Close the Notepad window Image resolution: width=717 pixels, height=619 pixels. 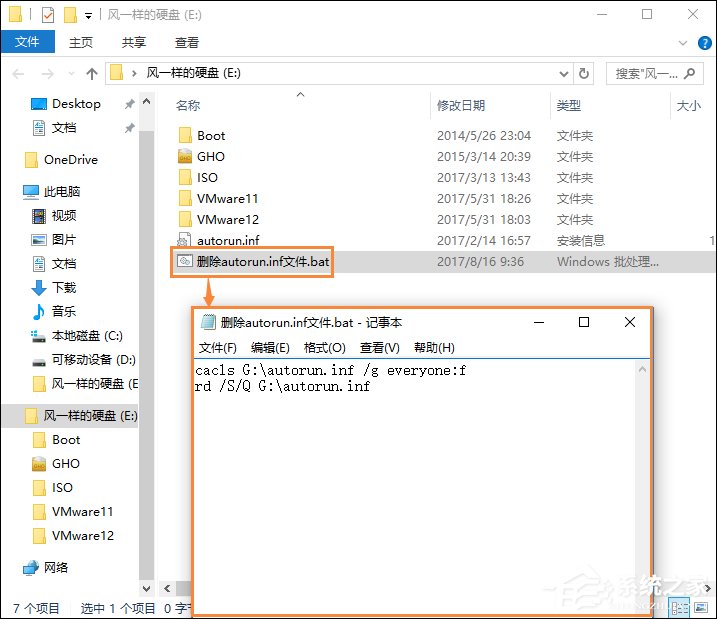pyautogui.click(x=630, y=322)
